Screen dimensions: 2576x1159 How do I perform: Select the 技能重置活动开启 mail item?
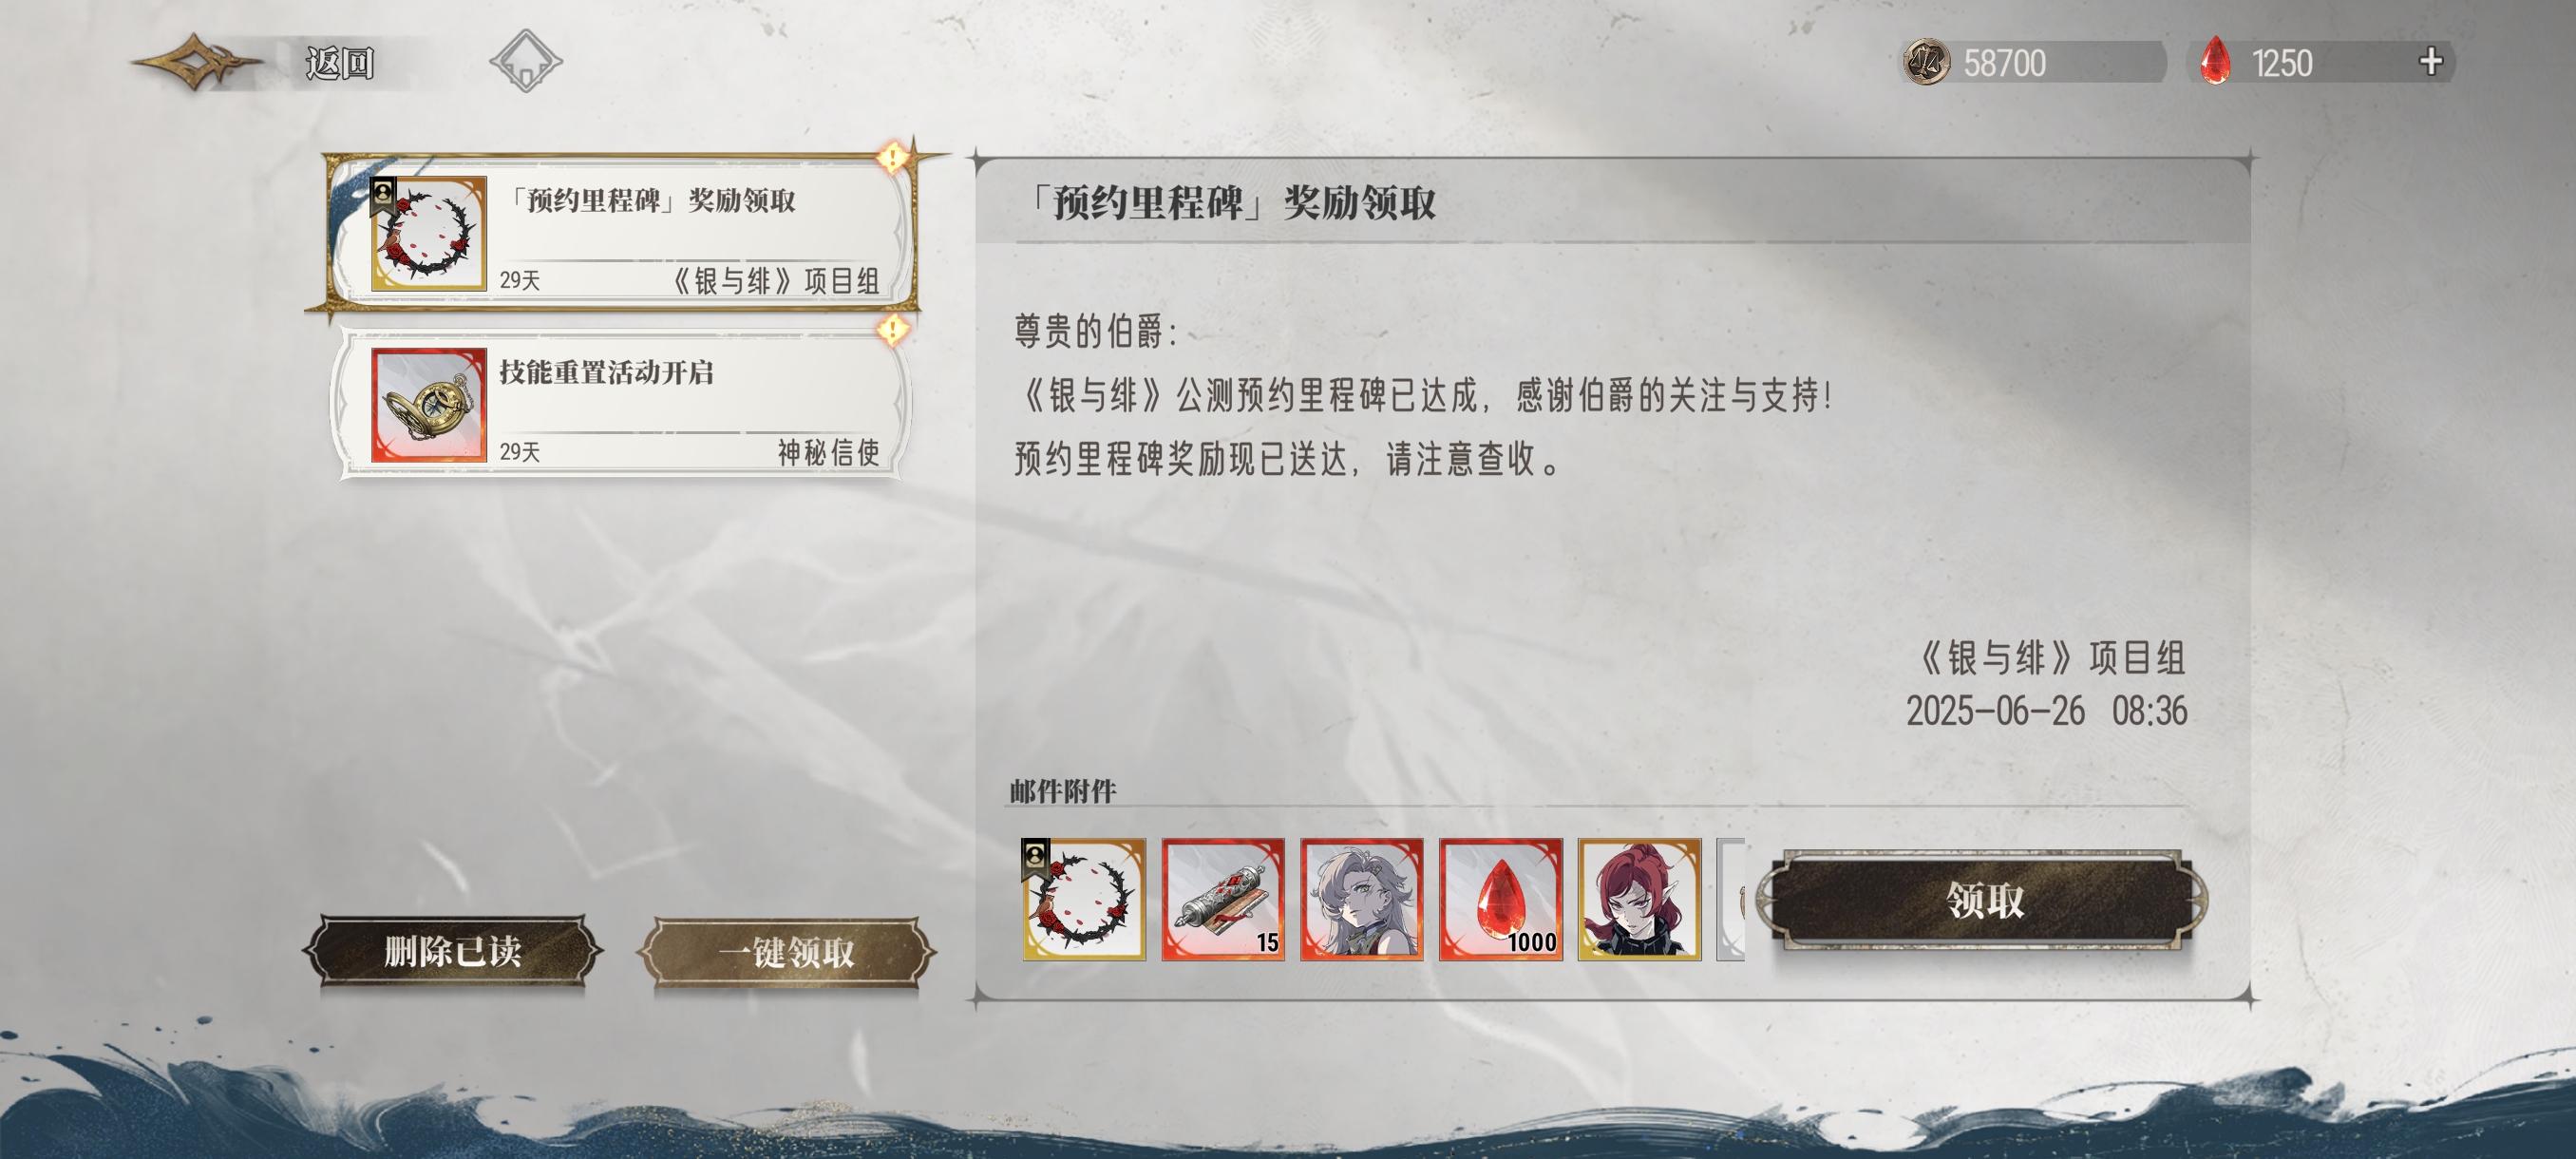[x=620, y=405]
